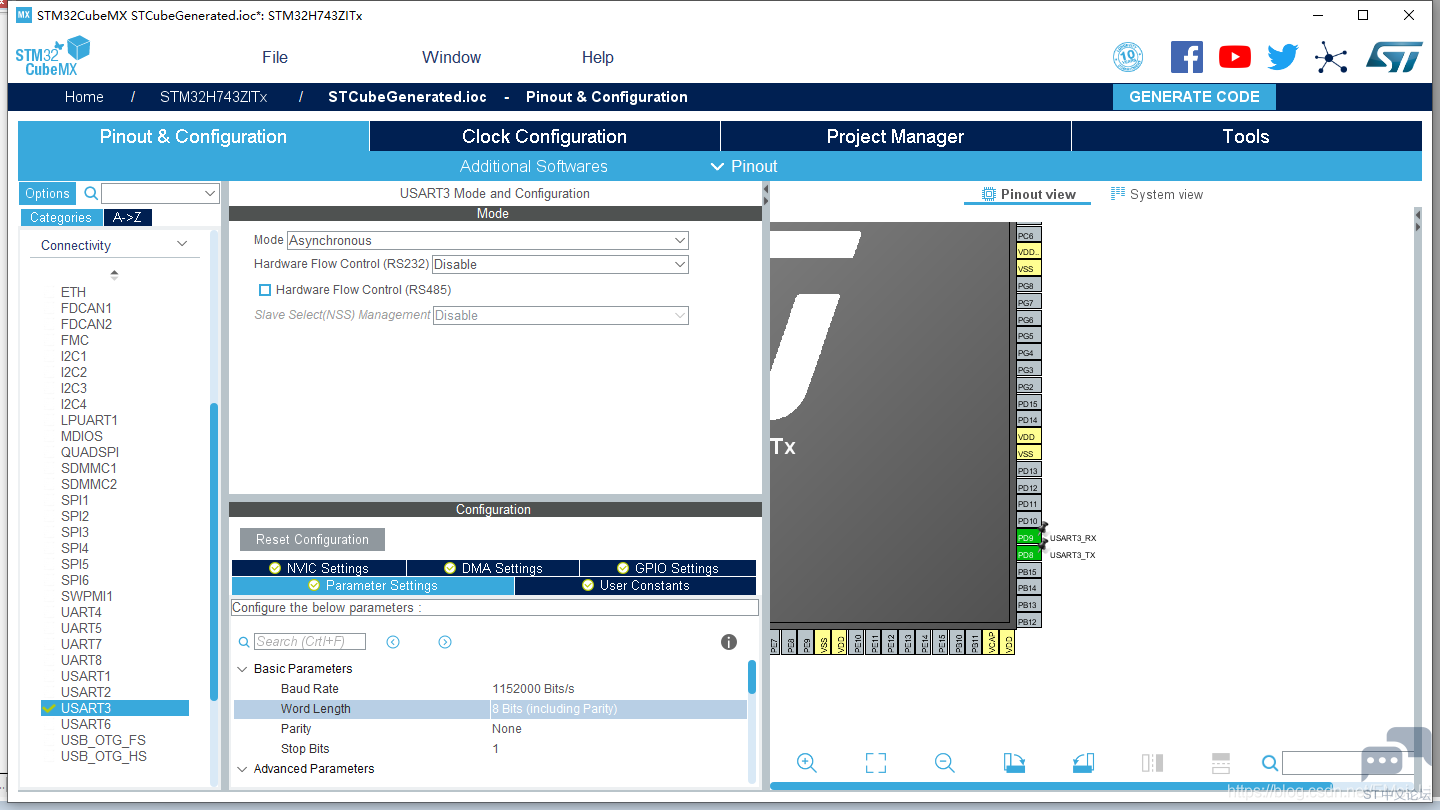Click the ST community network icon
Screen dimensions: 1440x810
(x=1331, y=57)
